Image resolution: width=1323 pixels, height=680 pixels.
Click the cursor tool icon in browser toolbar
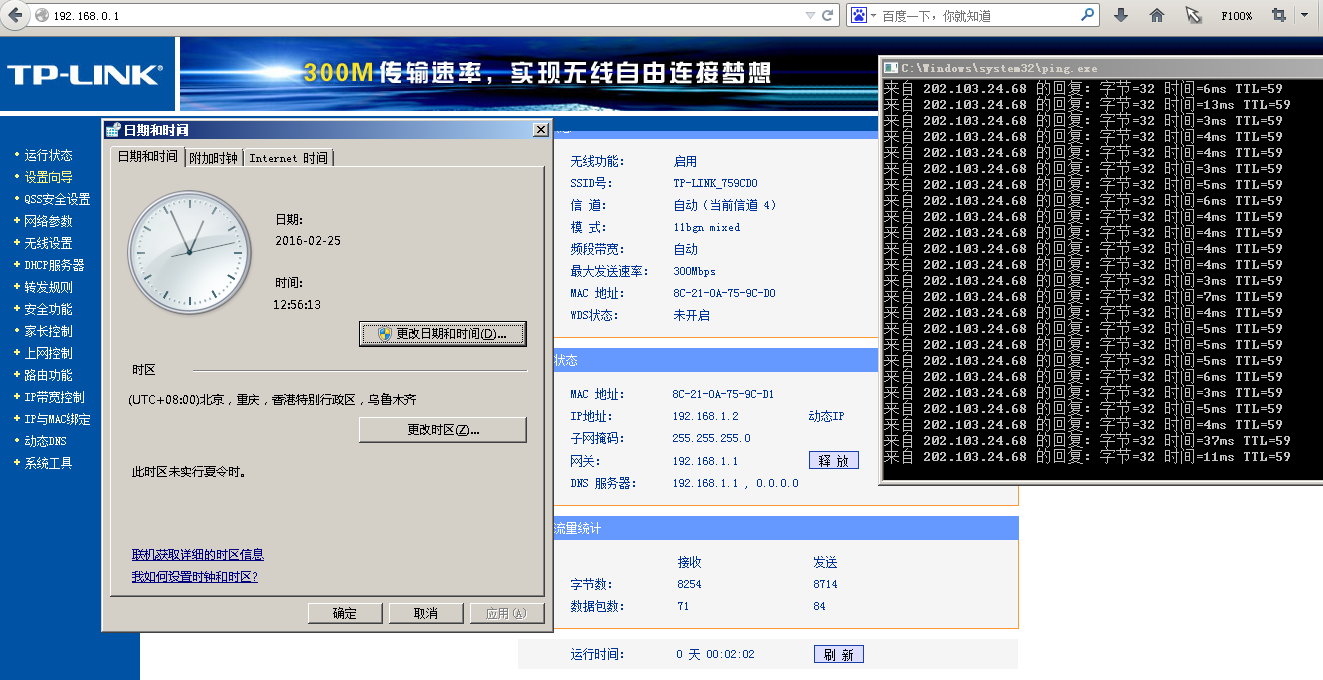pos(1193,15)
